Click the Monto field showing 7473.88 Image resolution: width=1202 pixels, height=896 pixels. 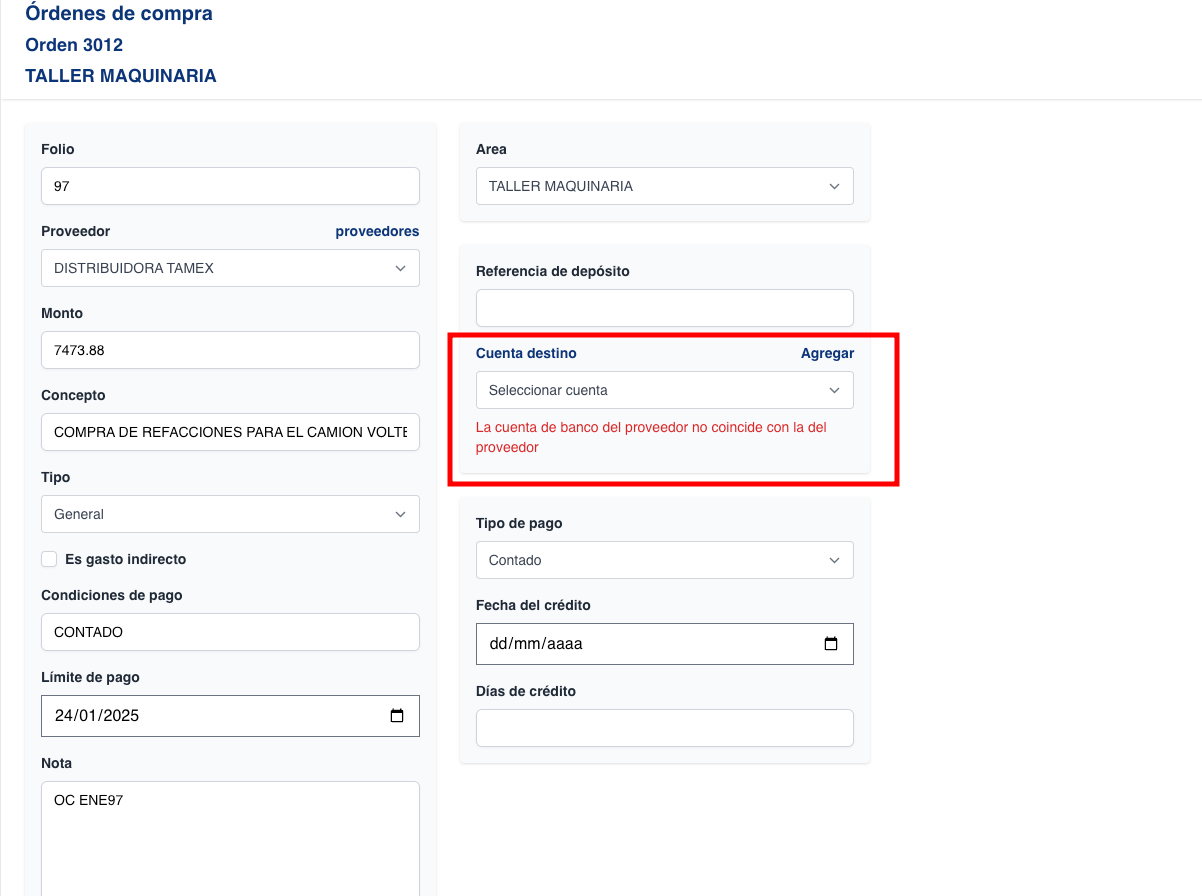click(230, 350)
